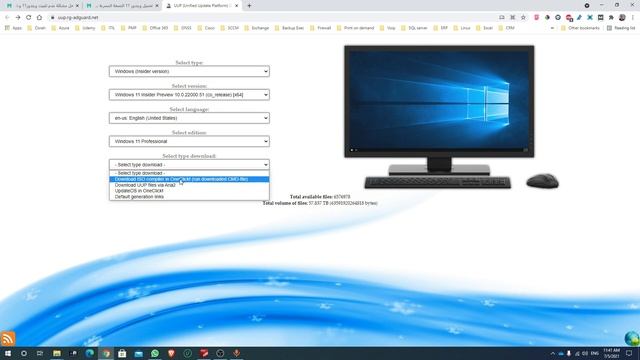This screenshot has width=640, height=360.
Task: Open Task View on the taskbar
Action: coord(40,353)
